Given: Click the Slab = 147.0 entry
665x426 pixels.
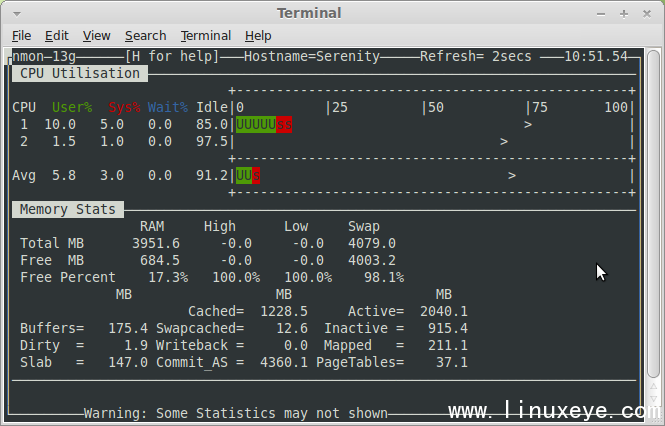Looking at the screenshot, I should (84, 362).
